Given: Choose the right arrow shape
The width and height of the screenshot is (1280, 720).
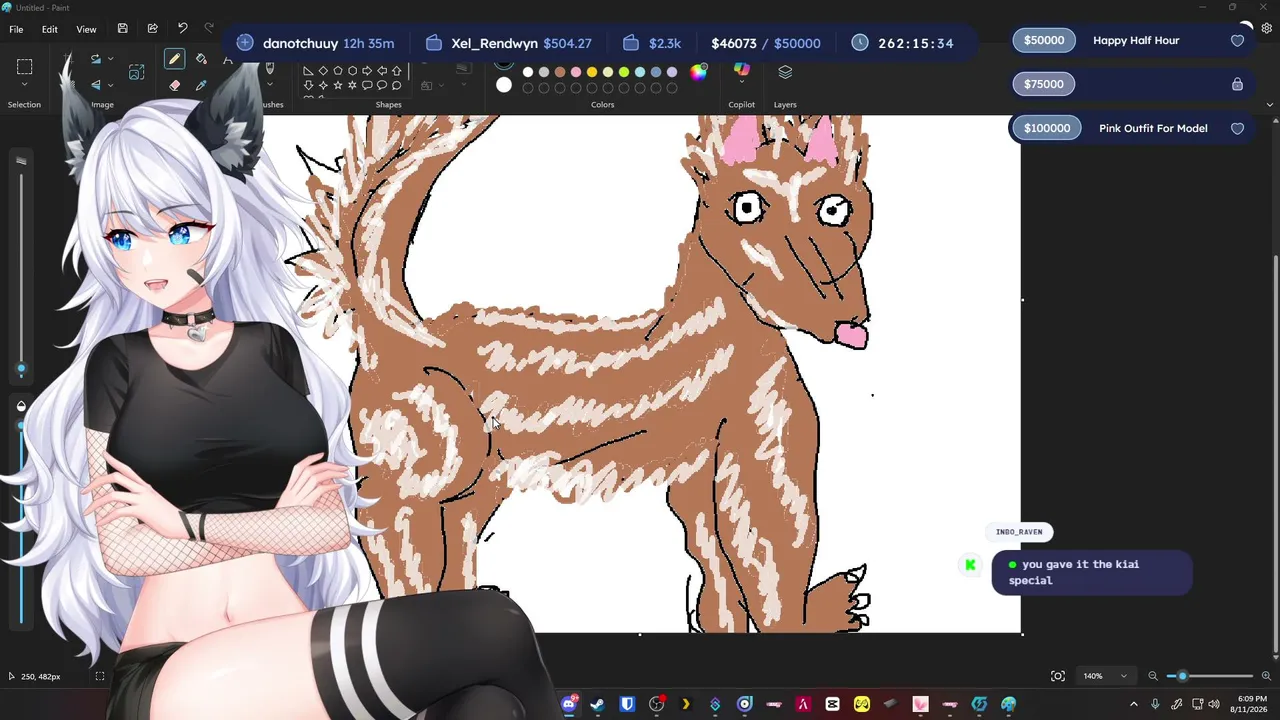Looking at the screenshot, I should 367,71.
